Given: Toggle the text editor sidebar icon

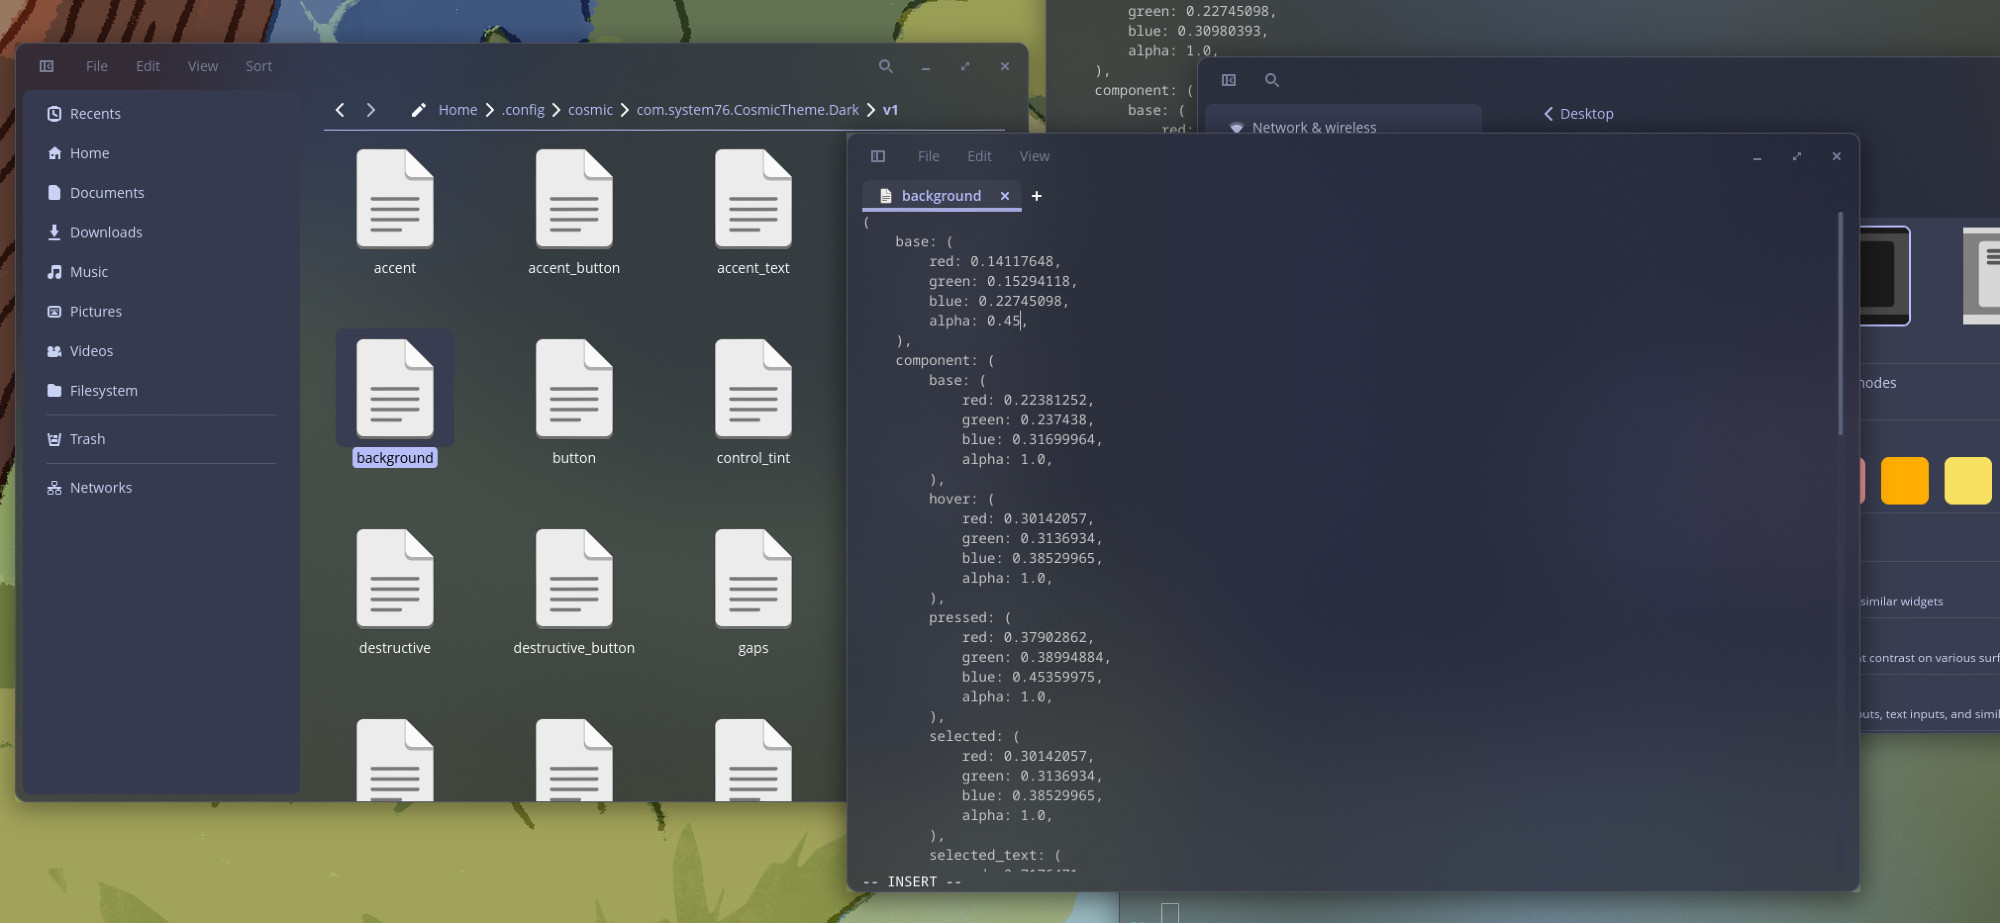Looking at the screenshot, I should point(878,156).
